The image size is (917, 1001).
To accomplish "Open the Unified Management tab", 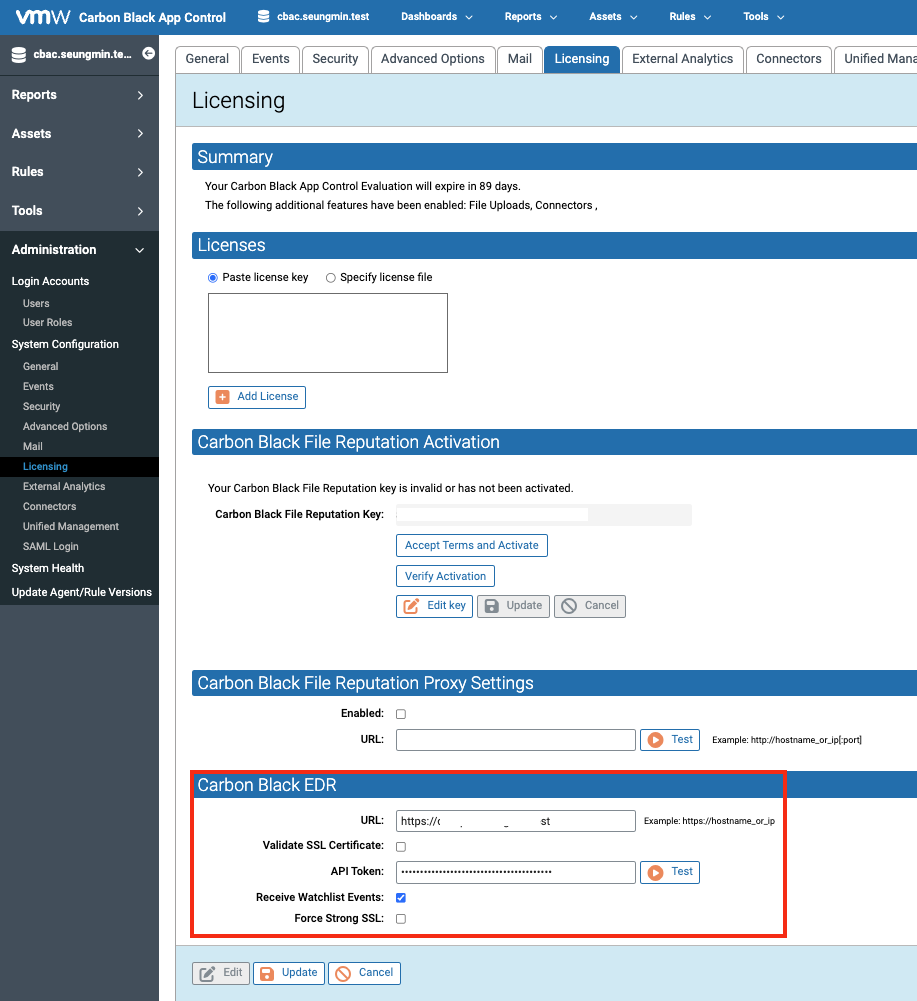I will pos(875,59).
